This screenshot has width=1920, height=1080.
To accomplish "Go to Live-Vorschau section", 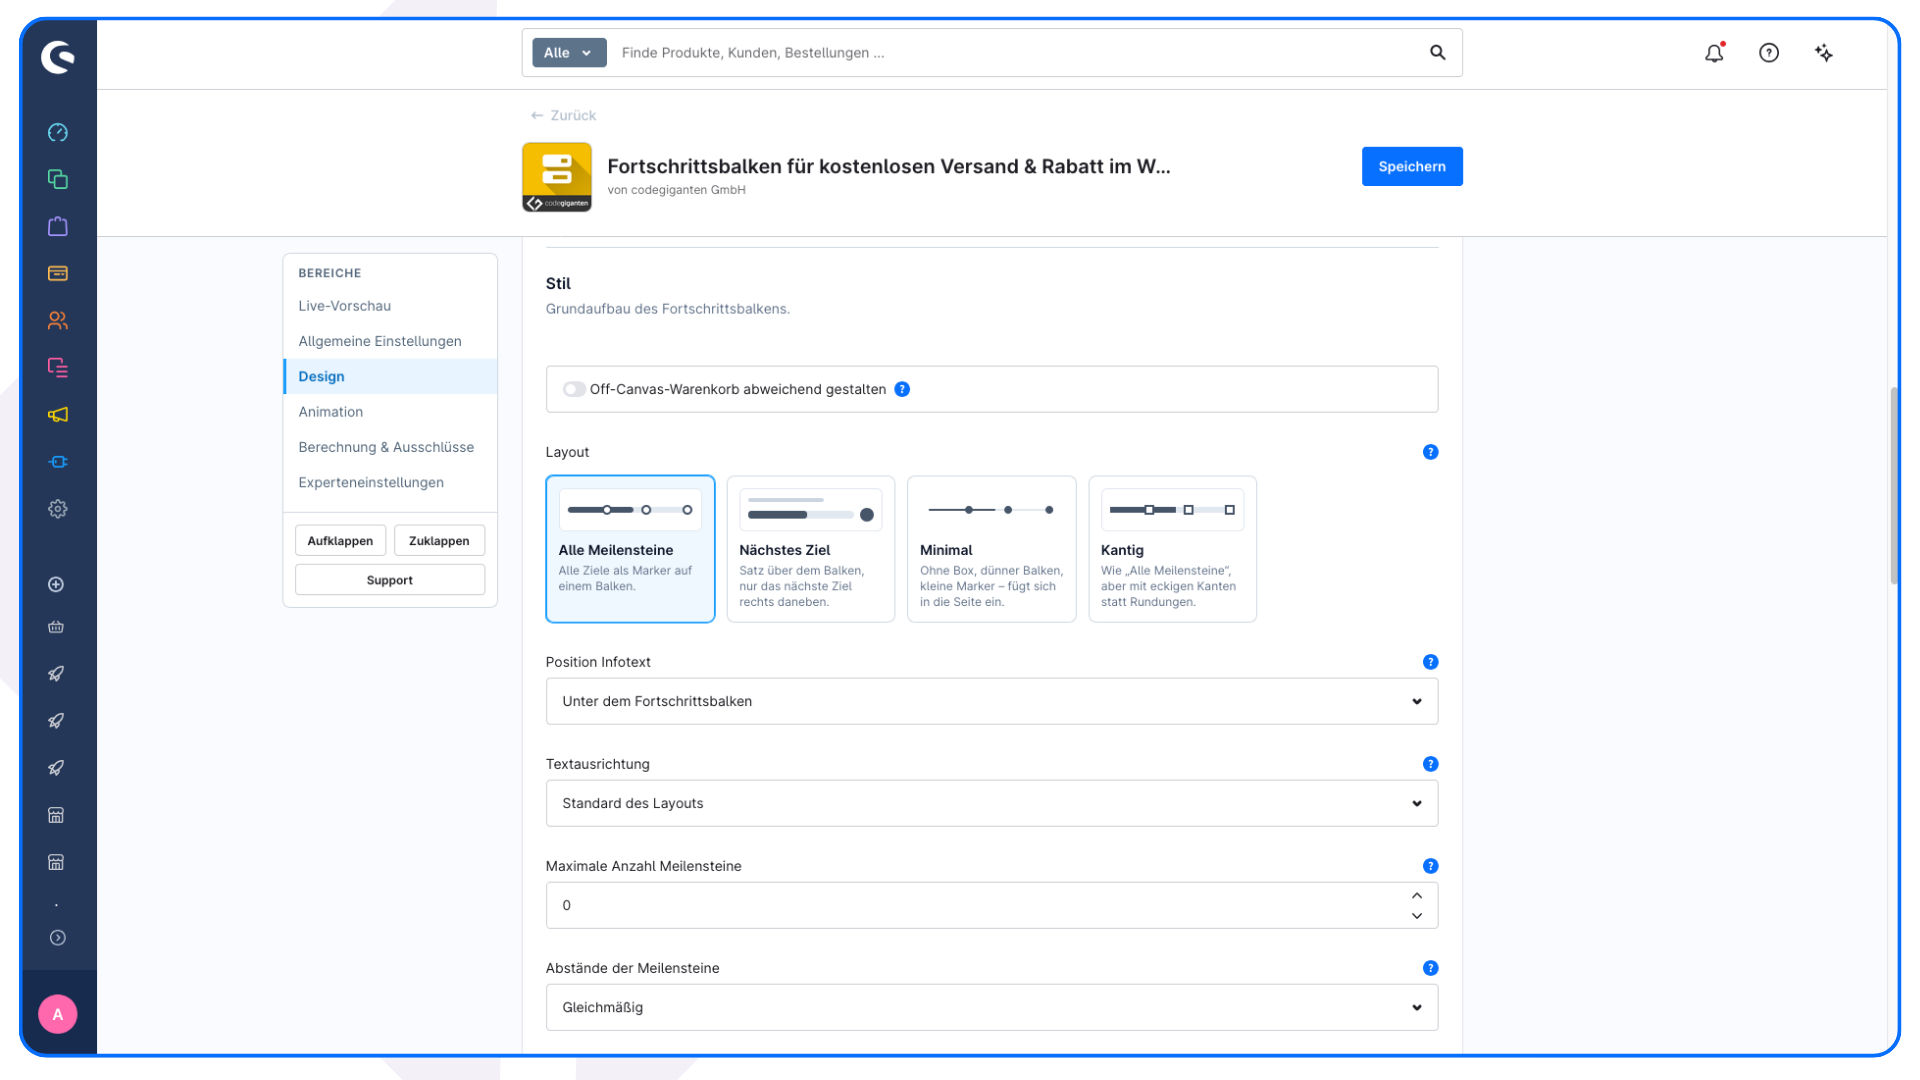I will 344,306.
